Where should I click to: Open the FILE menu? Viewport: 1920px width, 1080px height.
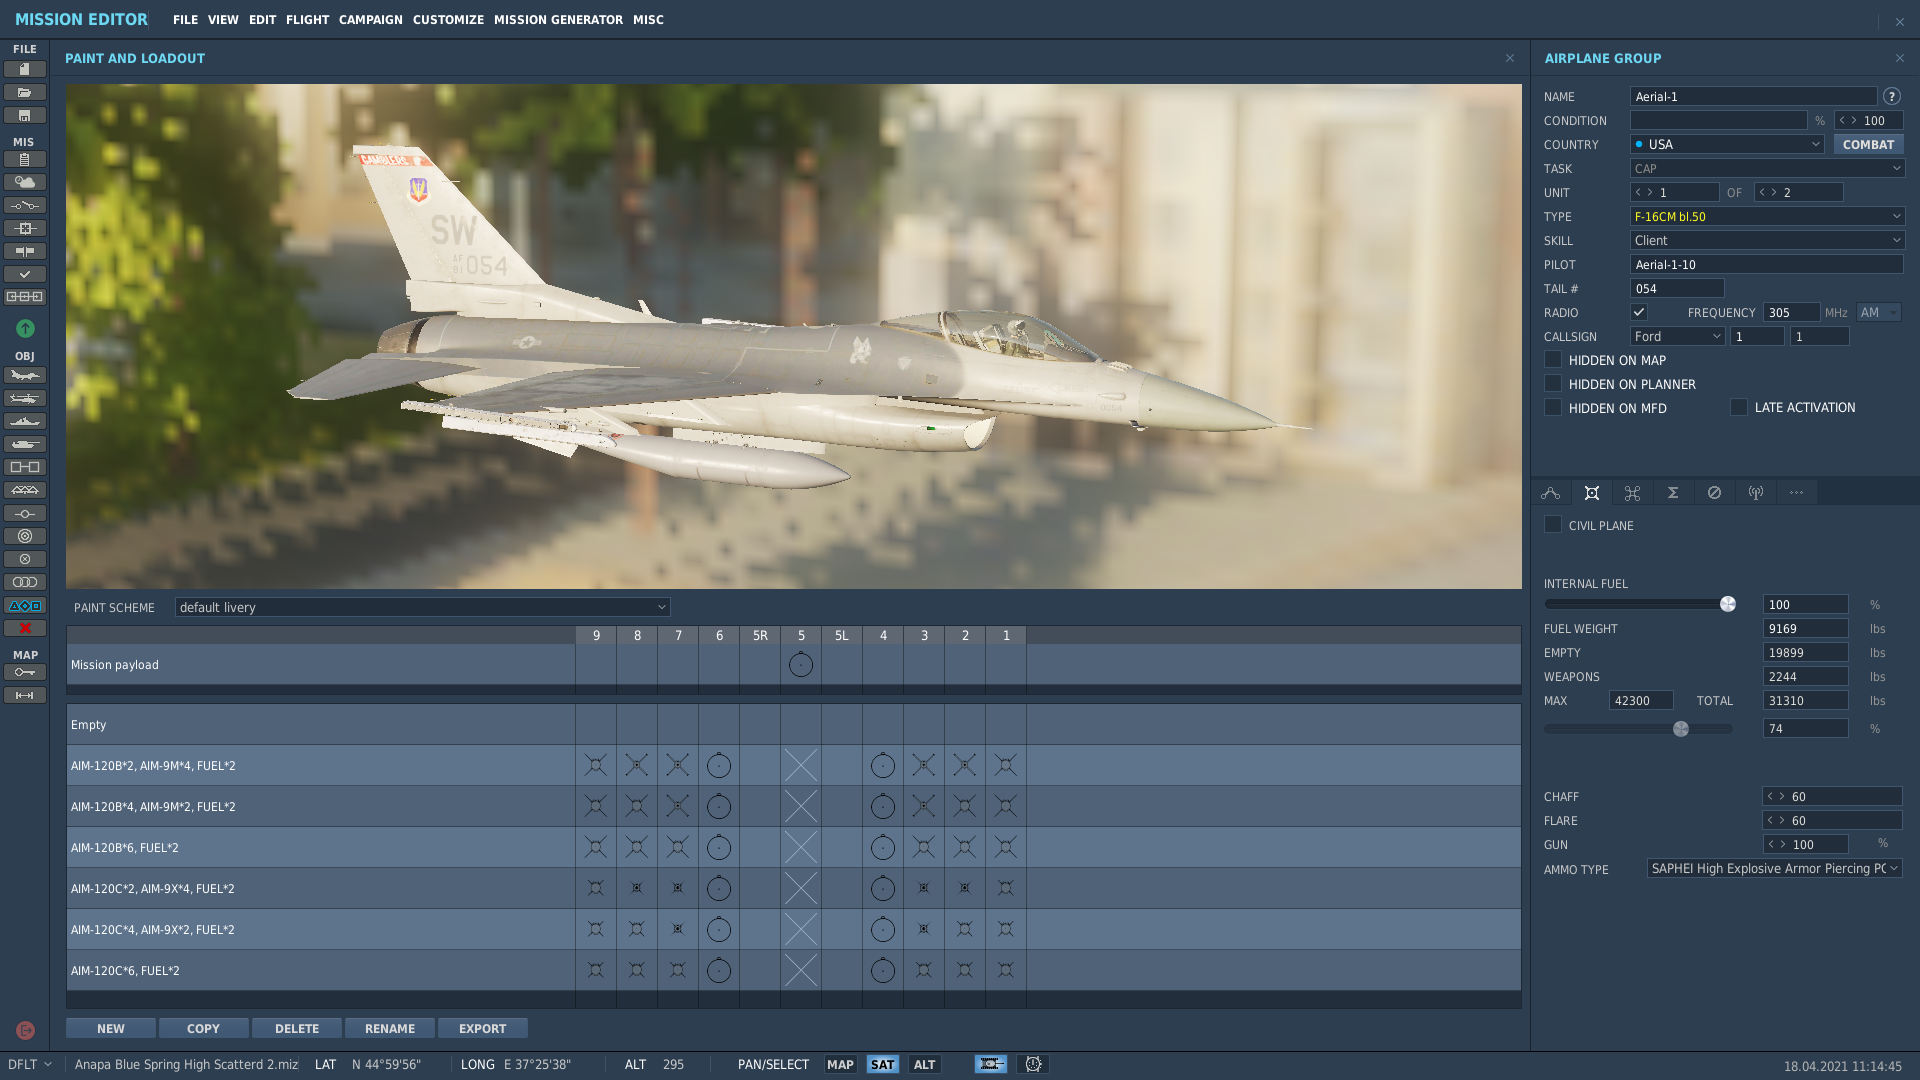coord(185,19)
